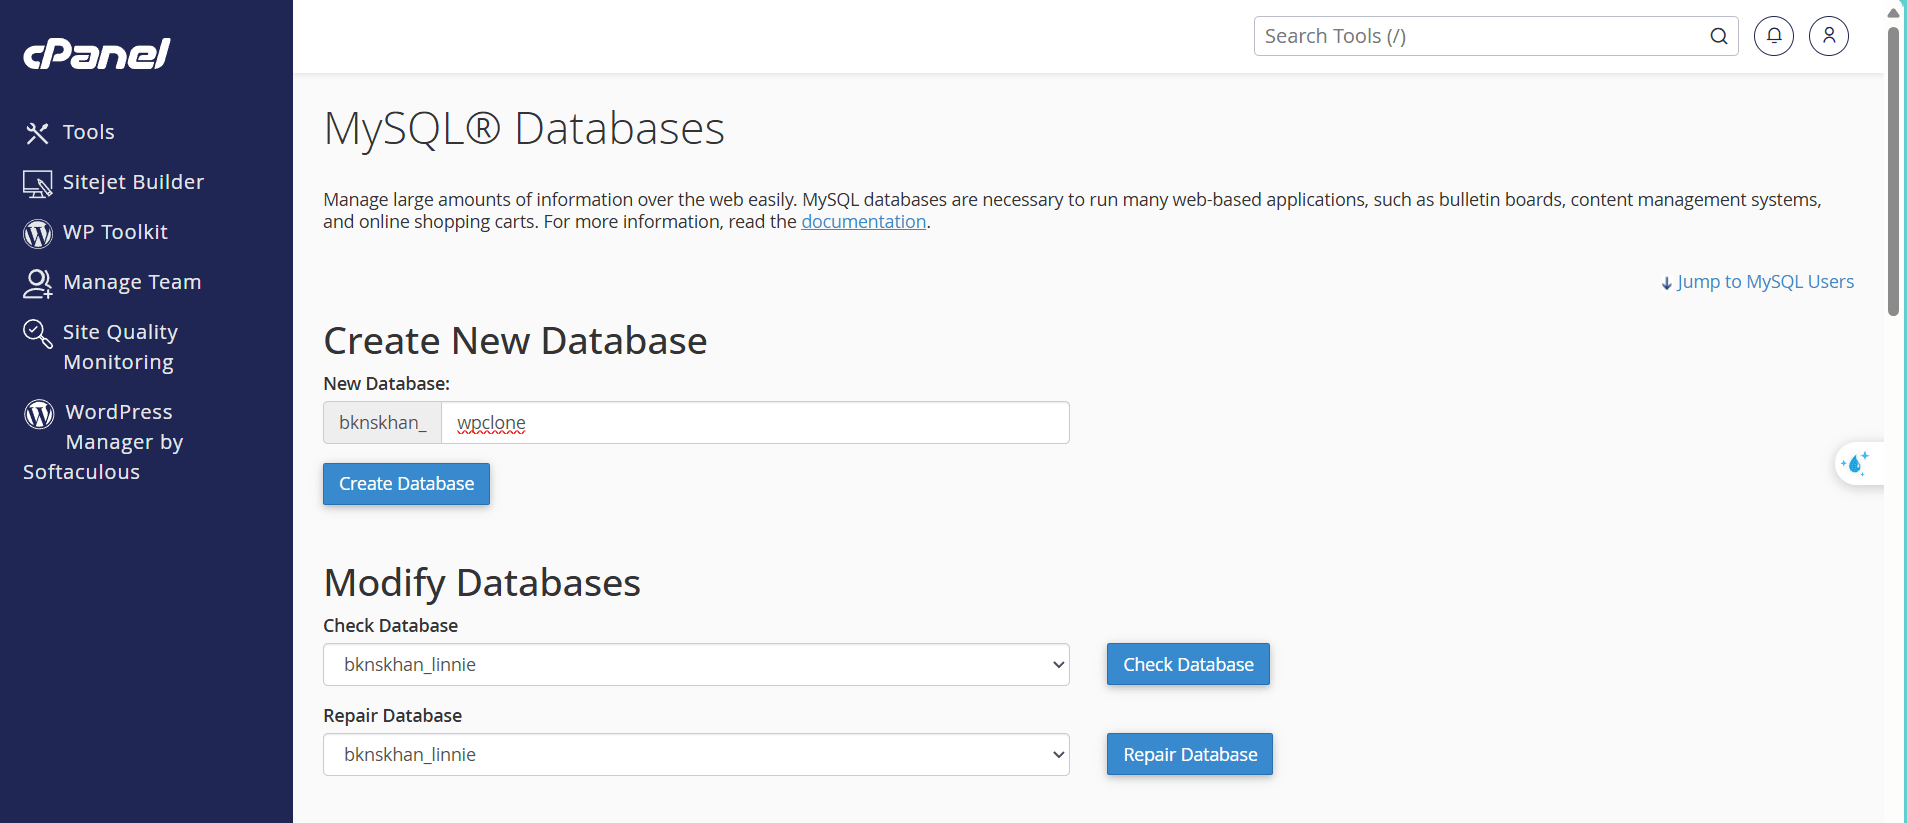Click the Repair Database field label
Screen dimensions: 1907x823
pyautogui.click(x=393, y=716)
